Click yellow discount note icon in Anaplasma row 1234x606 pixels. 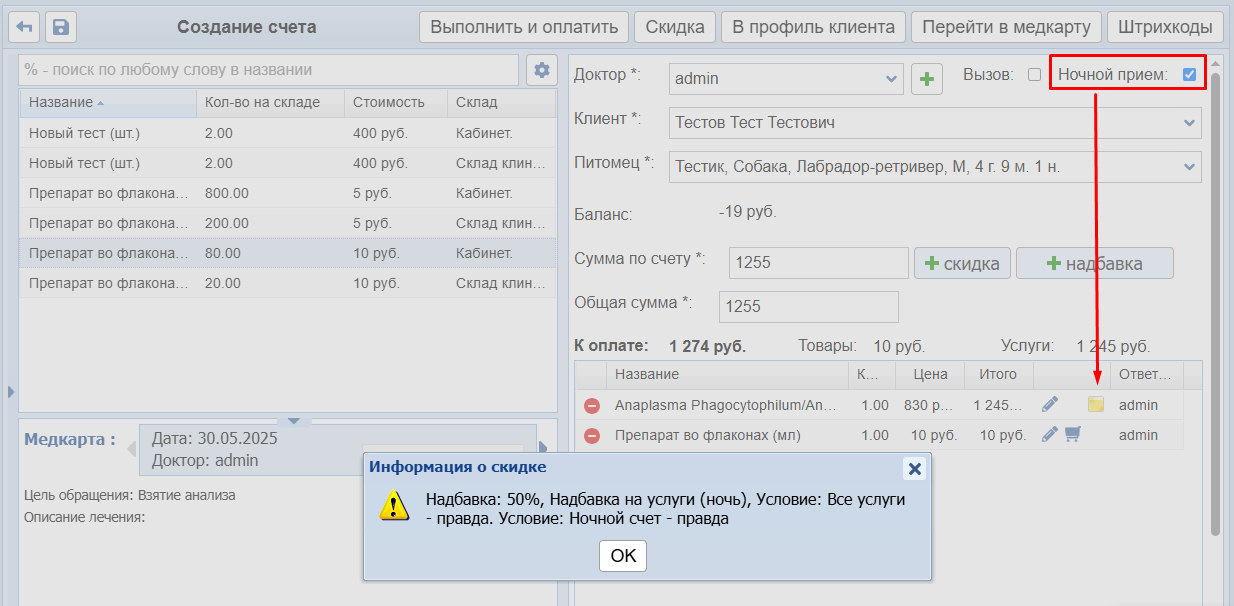pos(1096,405)
